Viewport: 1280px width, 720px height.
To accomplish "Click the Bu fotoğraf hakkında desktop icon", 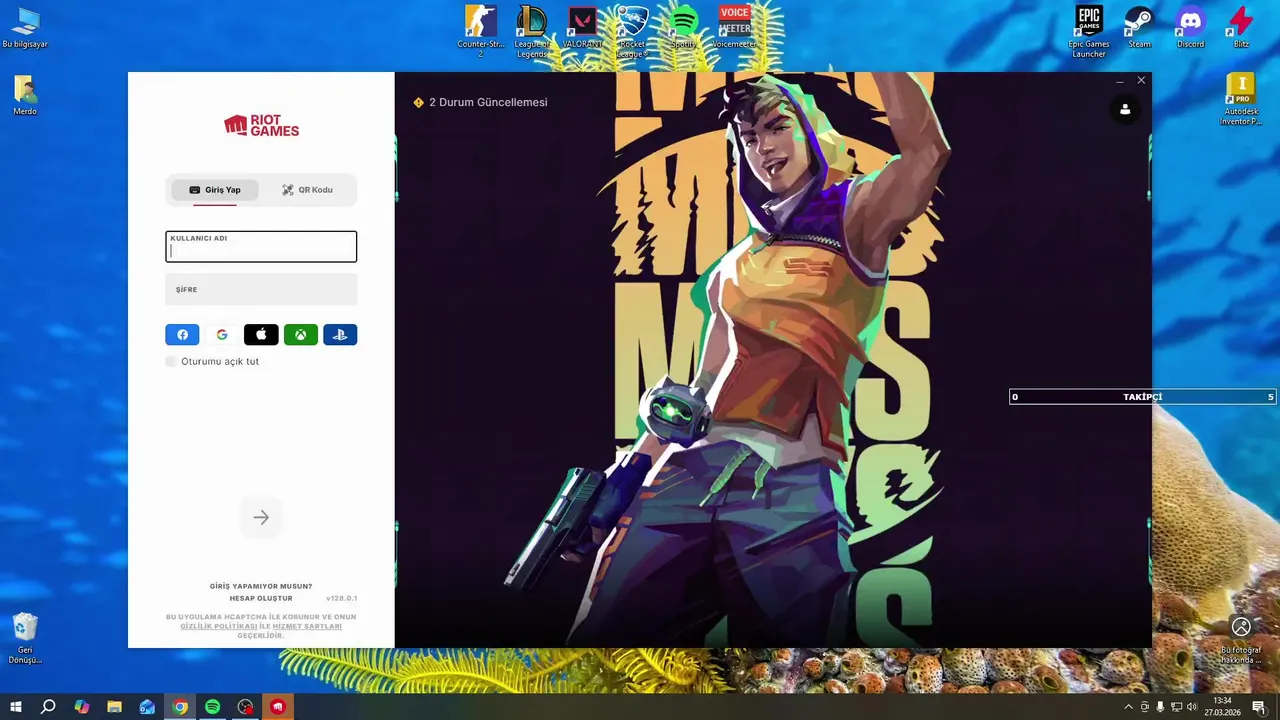I will point(1241,640).
